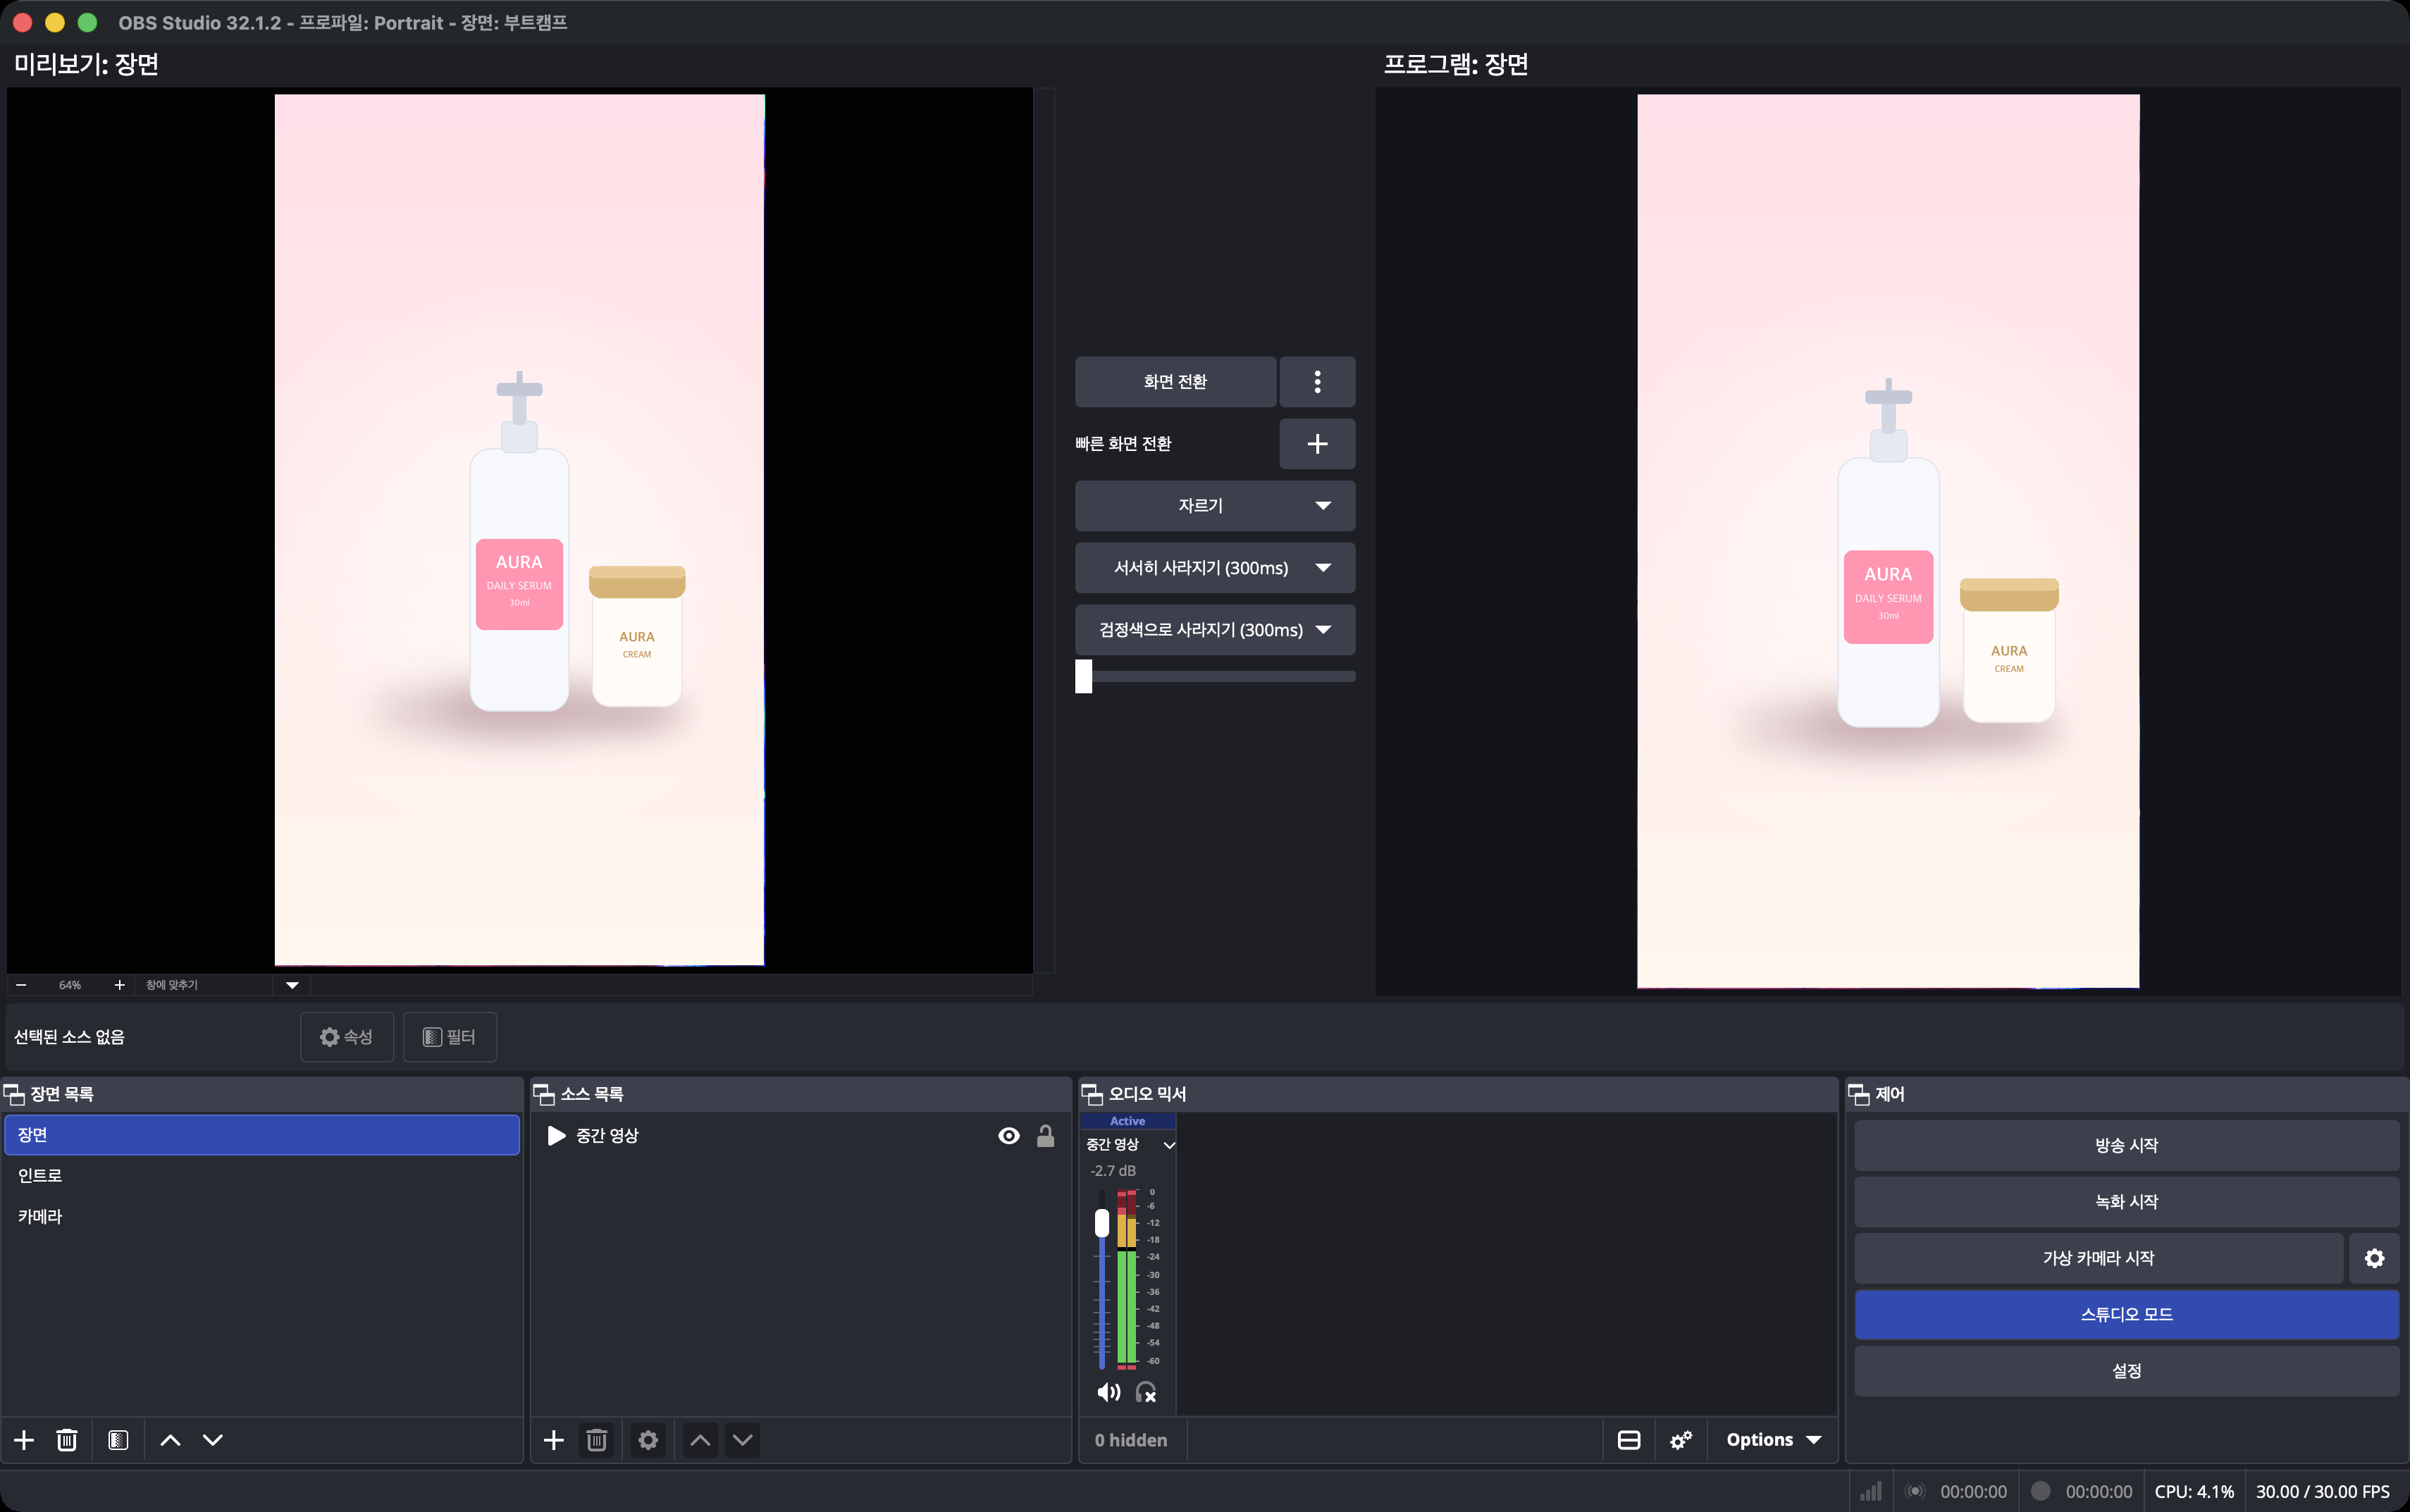Move scene down arrow in scene list
Viewport: 2410px width, 1512px height.
[213, 1440]
